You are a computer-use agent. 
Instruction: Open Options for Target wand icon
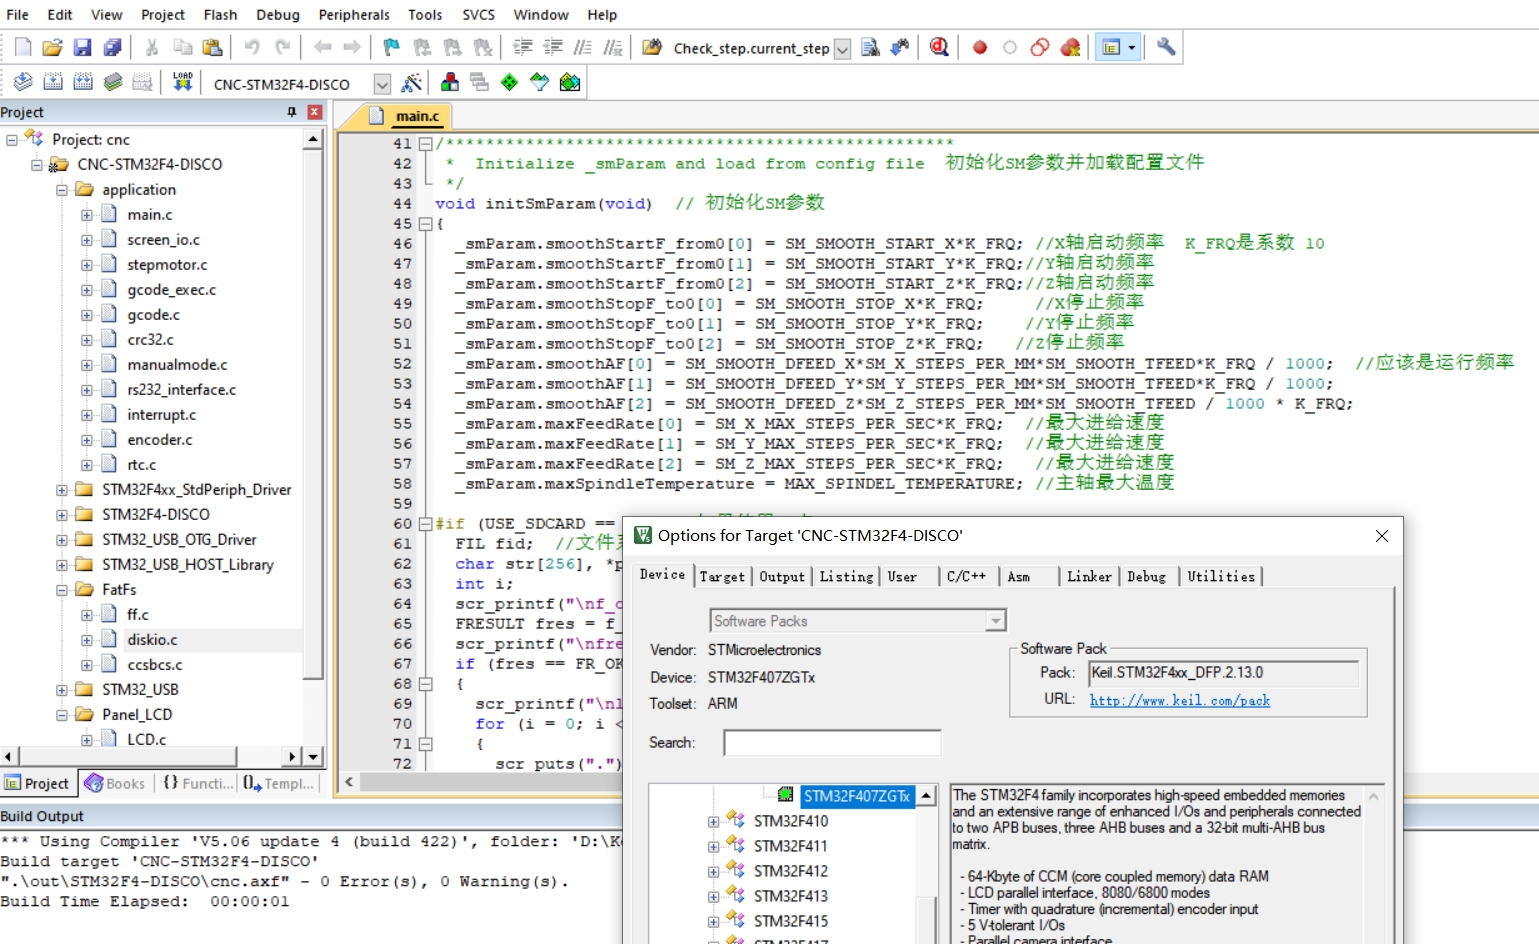coord(411,82)
